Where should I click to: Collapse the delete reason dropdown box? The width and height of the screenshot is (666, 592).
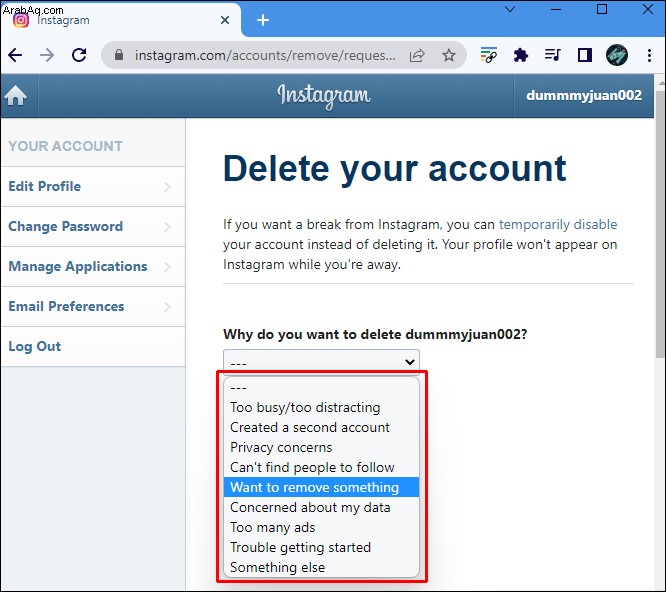(321, 362)
